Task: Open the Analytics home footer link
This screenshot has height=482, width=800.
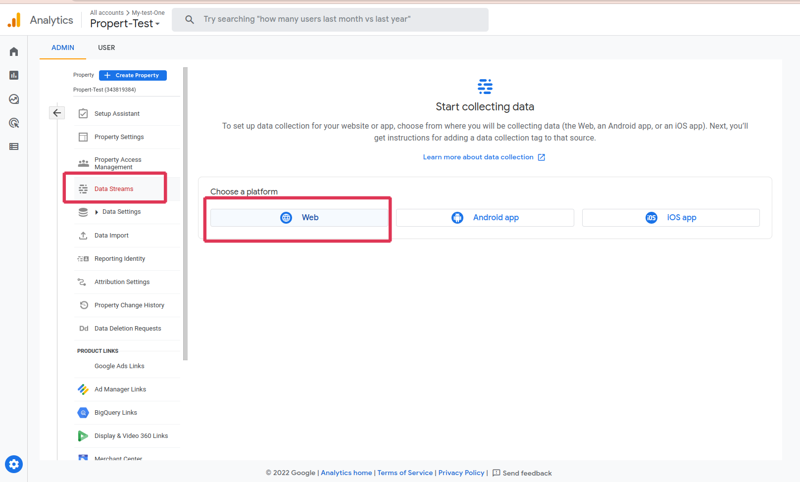Action: (346, 473)
